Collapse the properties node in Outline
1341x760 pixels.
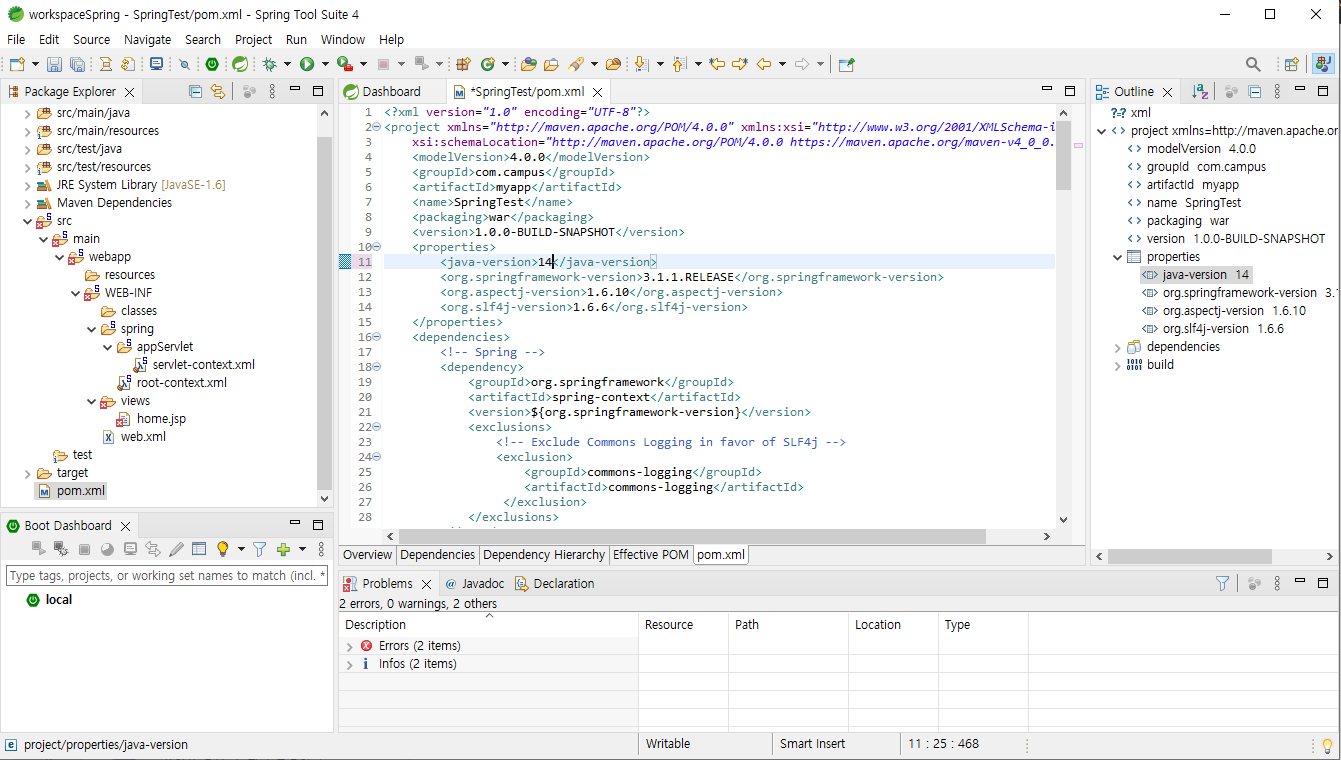[x=1118, y=257]
